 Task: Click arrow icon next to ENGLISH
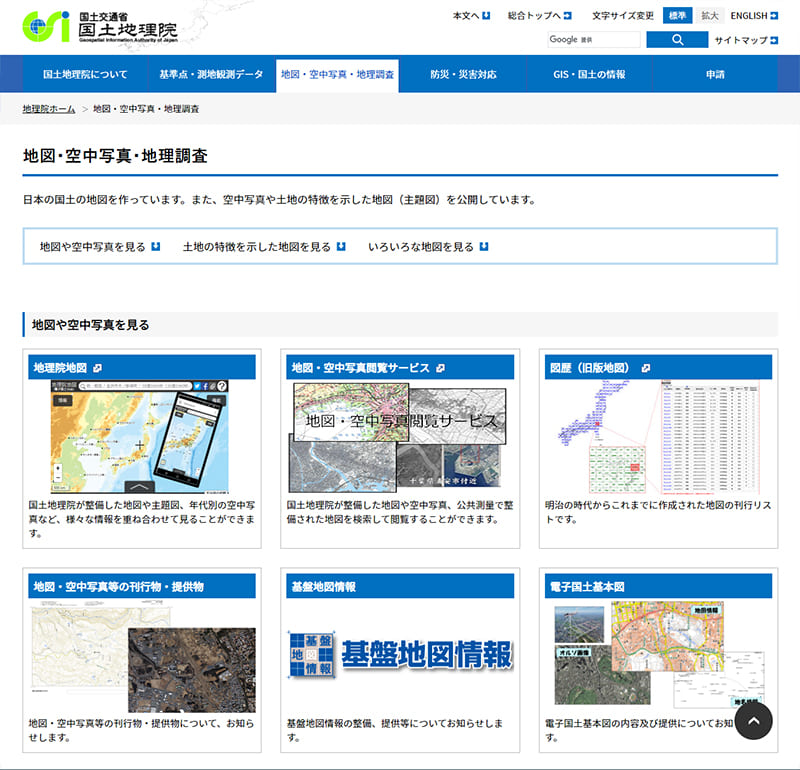[x=774, y=16]
